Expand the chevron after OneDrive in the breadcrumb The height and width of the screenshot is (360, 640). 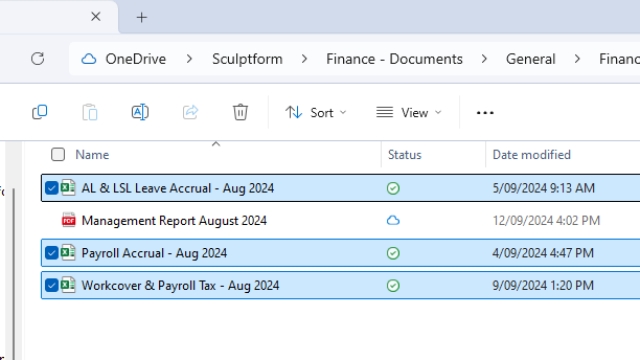click(x=189, y=59)
